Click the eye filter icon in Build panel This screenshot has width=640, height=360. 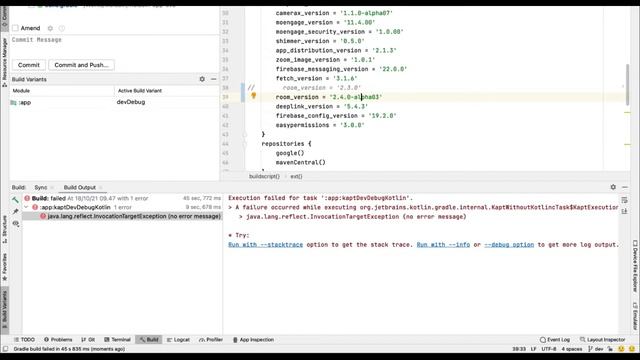pos(16,224)
